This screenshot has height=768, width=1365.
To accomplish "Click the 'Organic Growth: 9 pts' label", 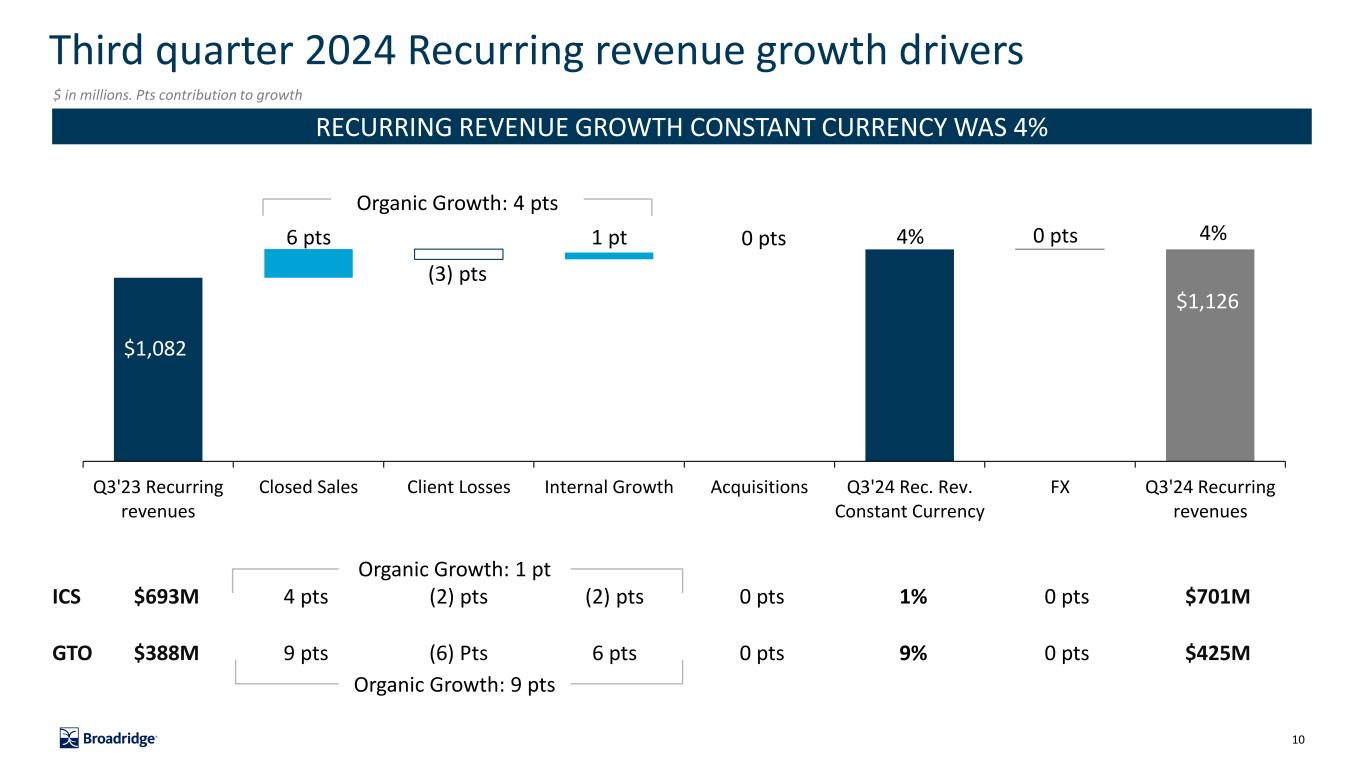I will (x=455, y=685).
